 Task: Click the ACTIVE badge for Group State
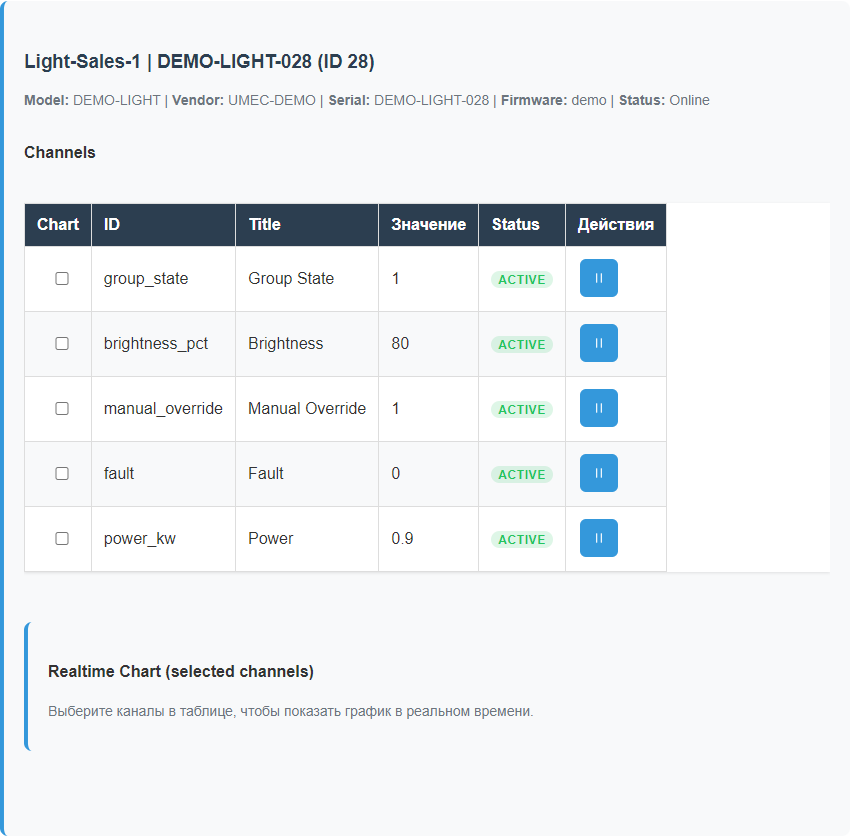click(521, 280)
